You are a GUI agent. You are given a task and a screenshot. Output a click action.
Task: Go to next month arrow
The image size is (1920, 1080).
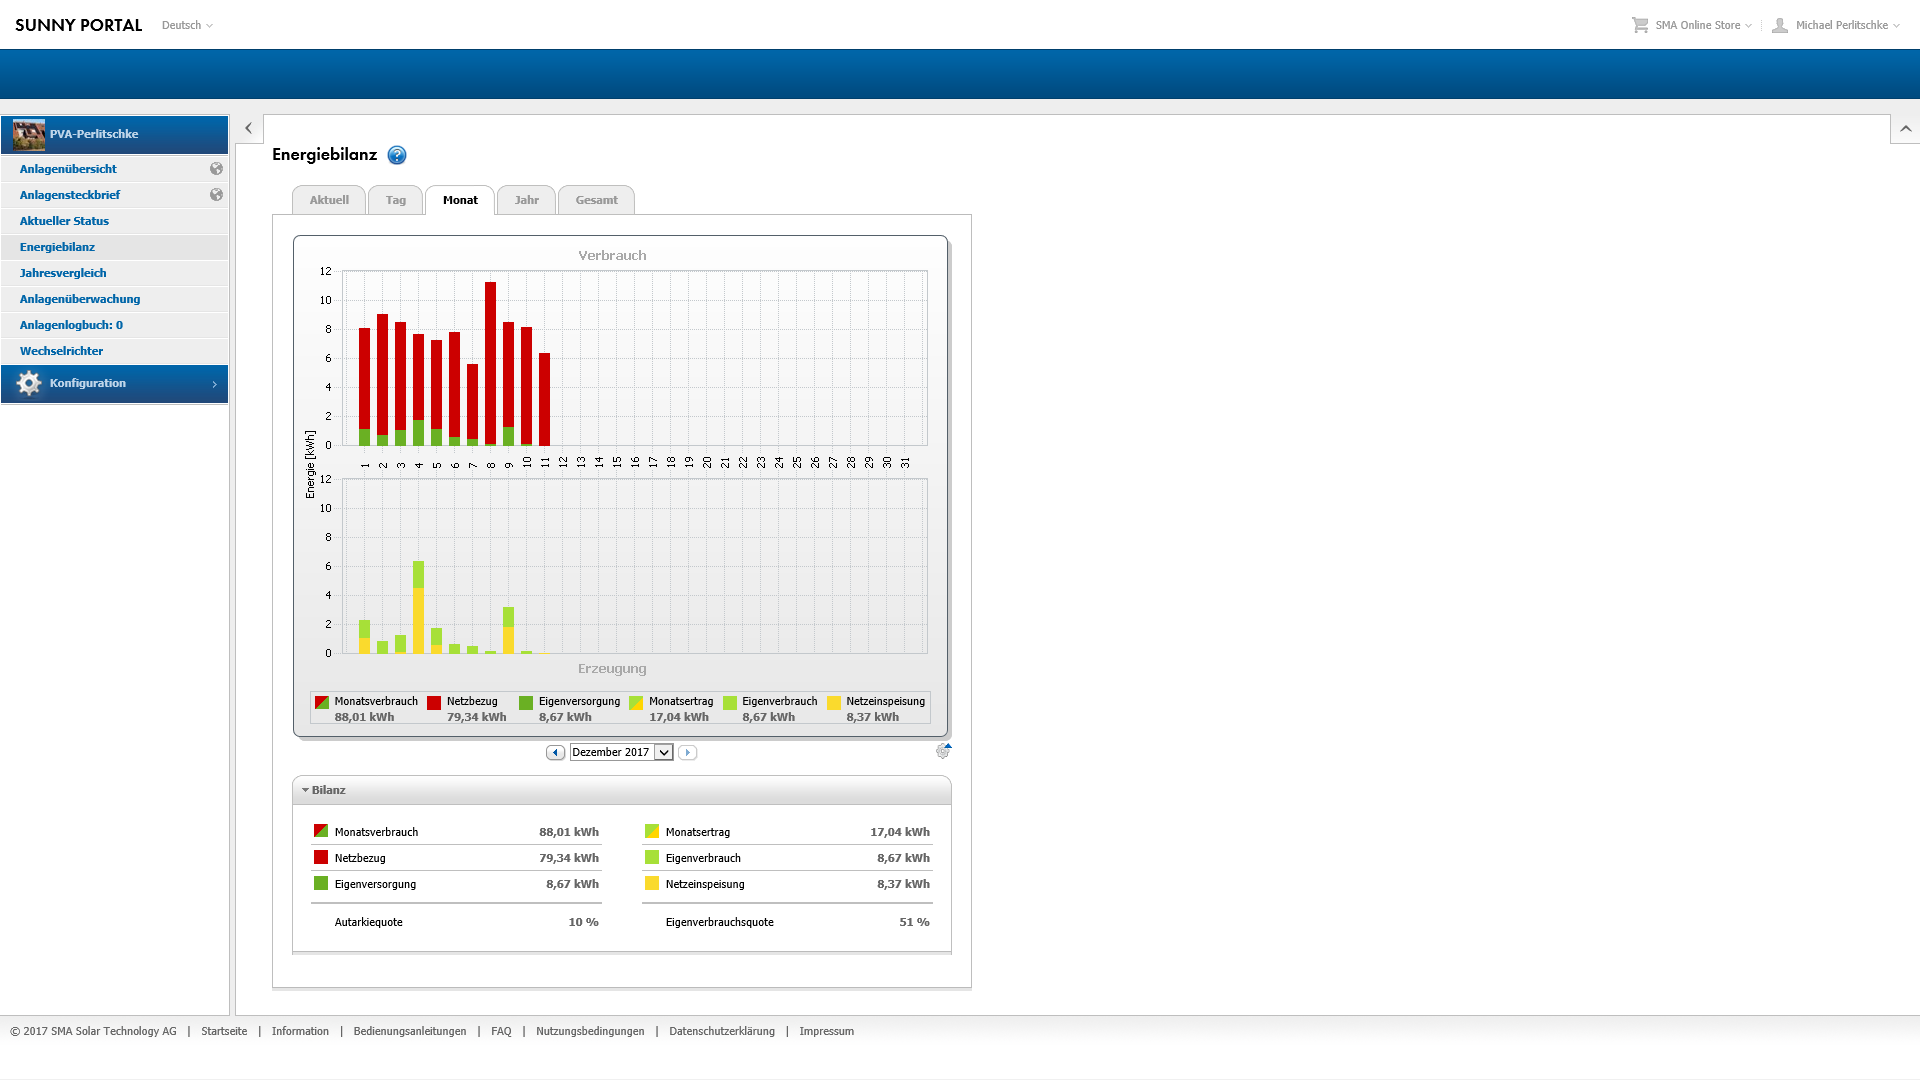(687, 752)
